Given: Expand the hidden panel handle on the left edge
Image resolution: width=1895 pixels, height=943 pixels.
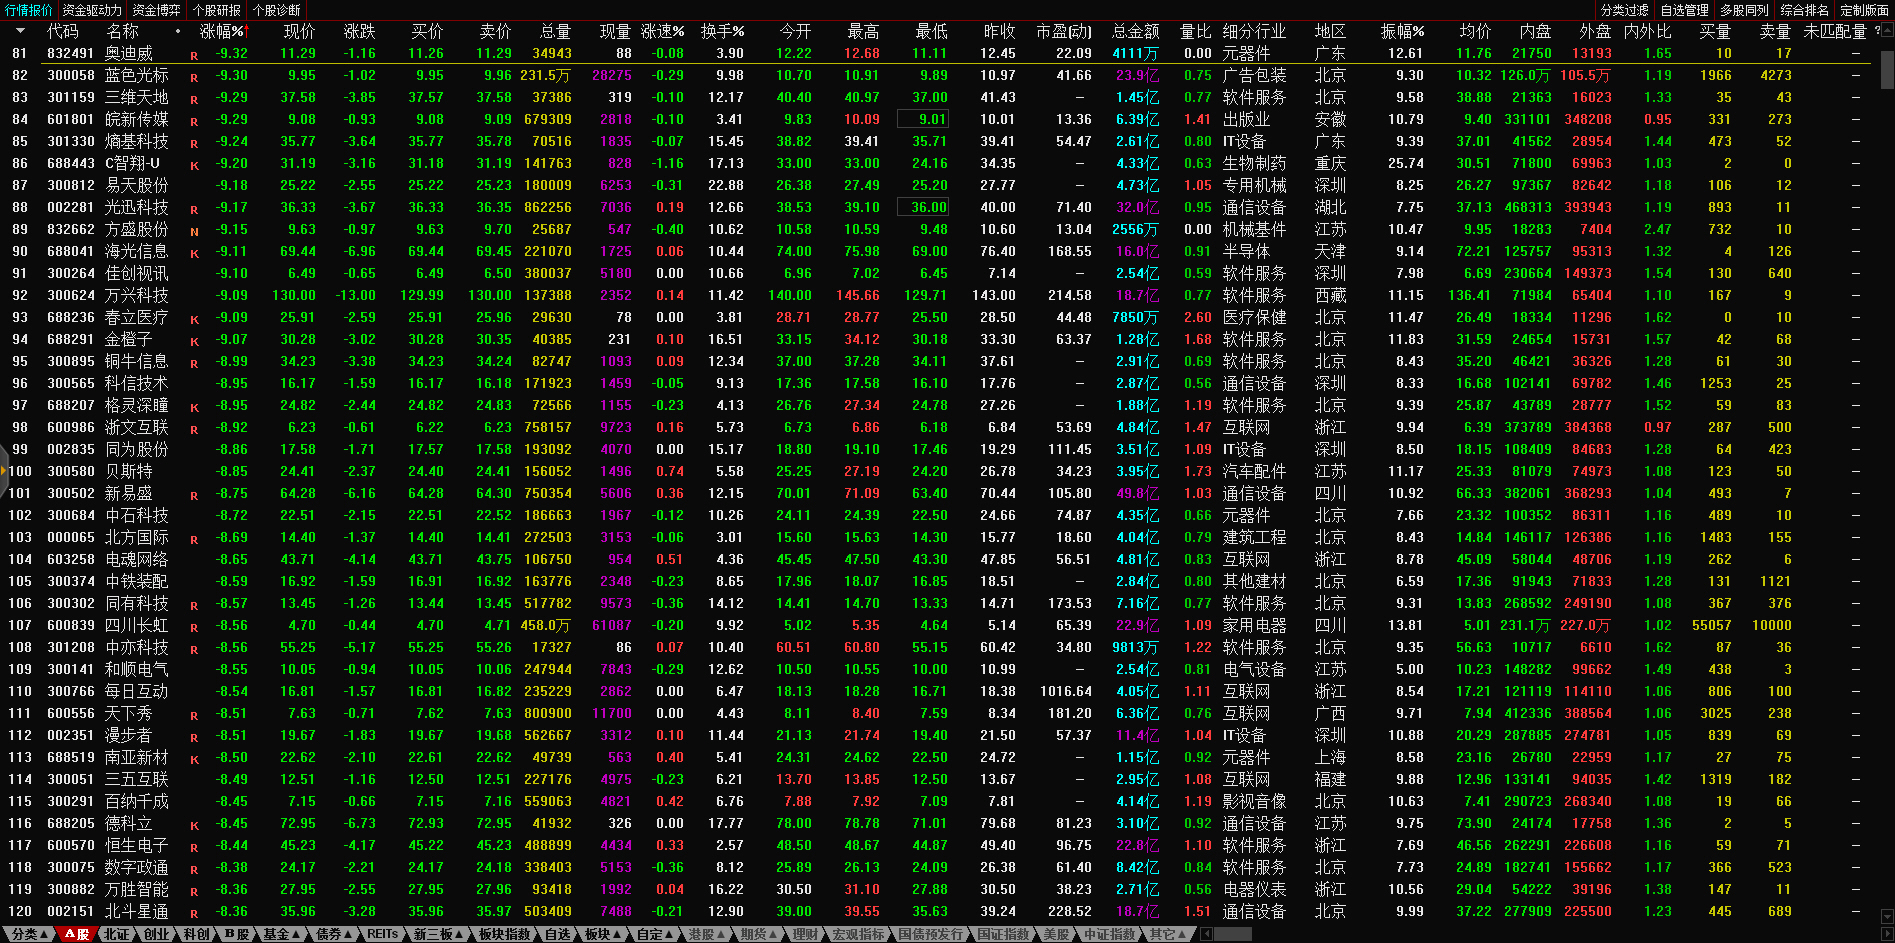Looking at the screenshot, I should (4, 471).
